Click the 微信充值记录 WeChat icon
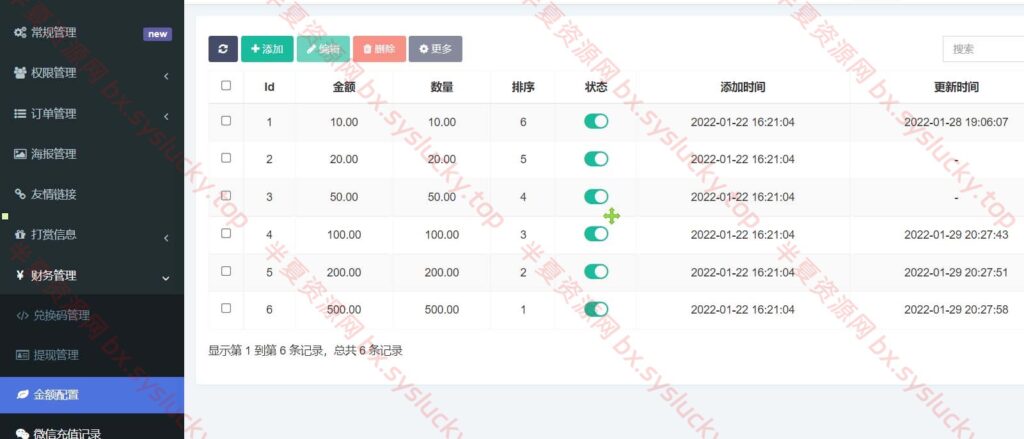The image size is (1024, 439). click(x=23, y=434)
